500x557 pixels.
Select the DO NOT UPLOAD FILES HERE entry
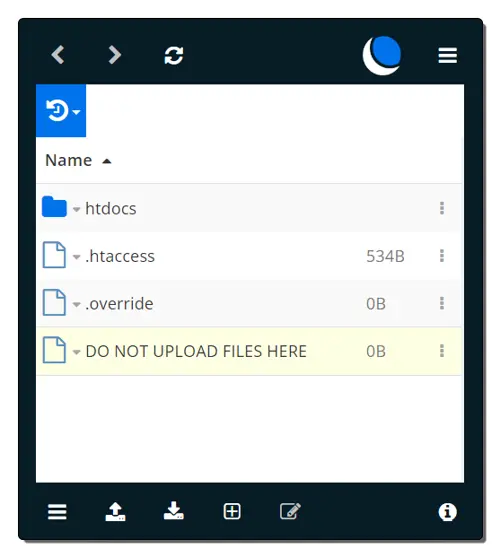click(x=196, y=351)
